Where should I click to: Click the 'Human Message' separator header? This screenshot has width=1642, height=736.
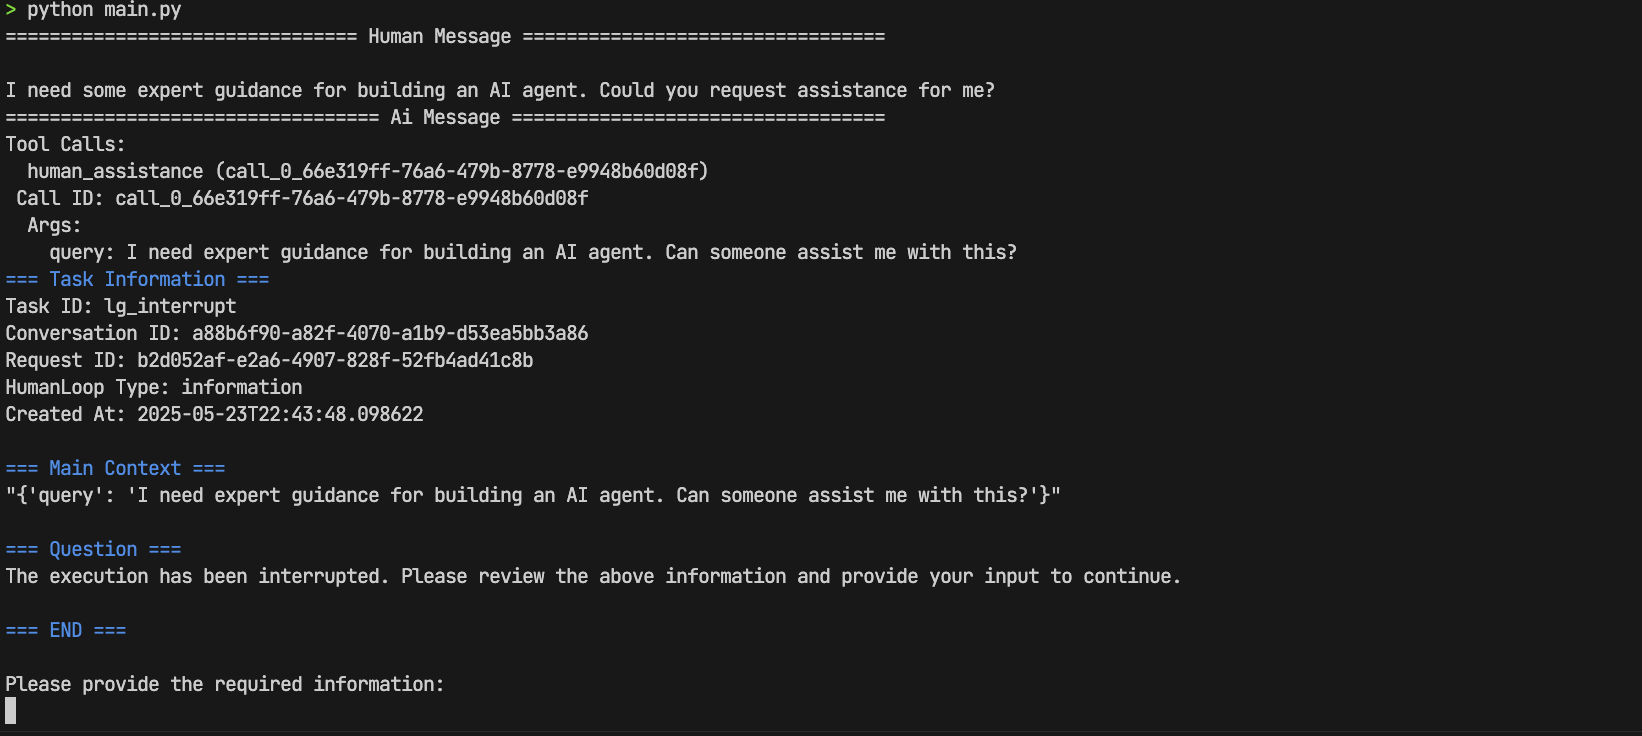point(439,37)
